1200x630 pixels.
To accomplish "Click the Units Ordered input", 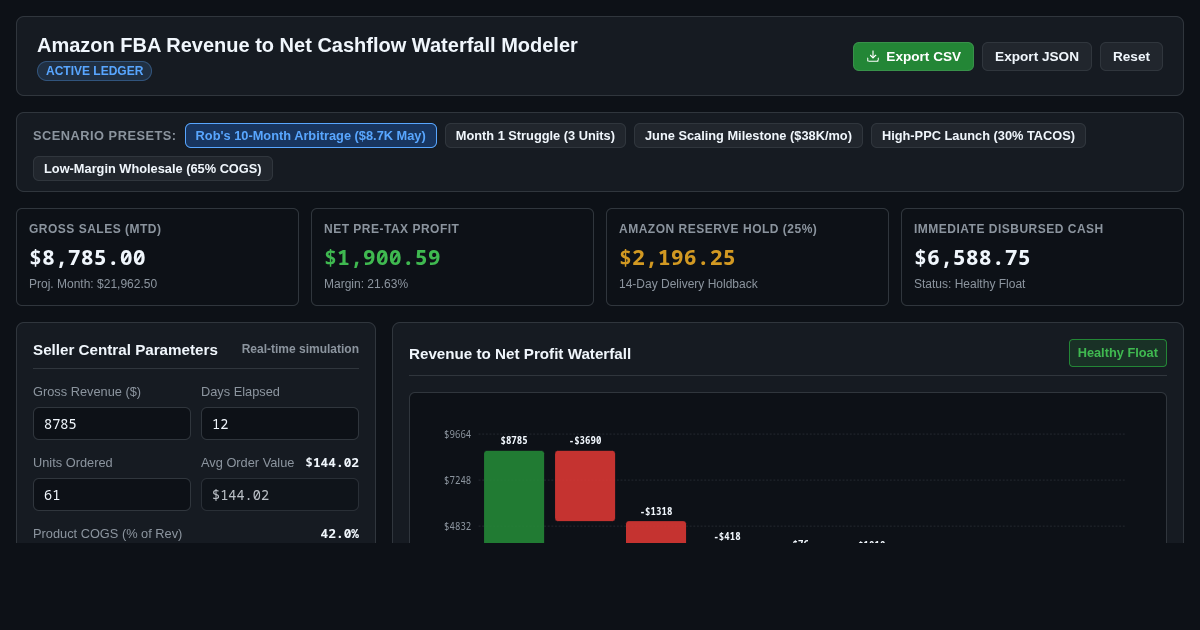I will click(112, 495).
